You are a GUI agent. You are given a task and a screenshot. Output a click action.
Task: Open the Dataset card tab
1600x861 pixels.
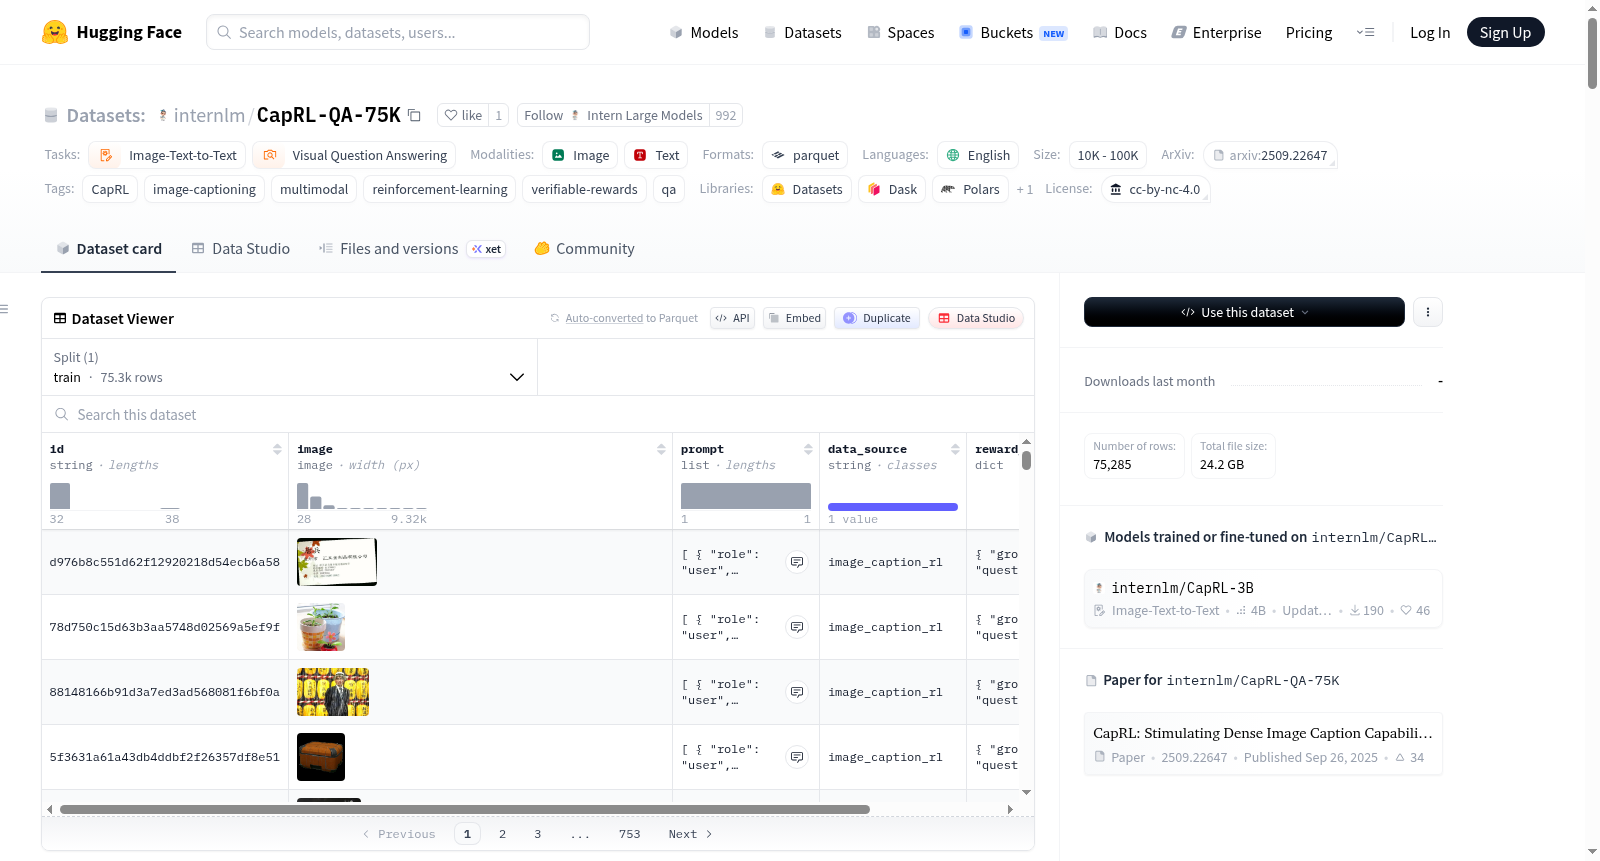coord(109,249)
